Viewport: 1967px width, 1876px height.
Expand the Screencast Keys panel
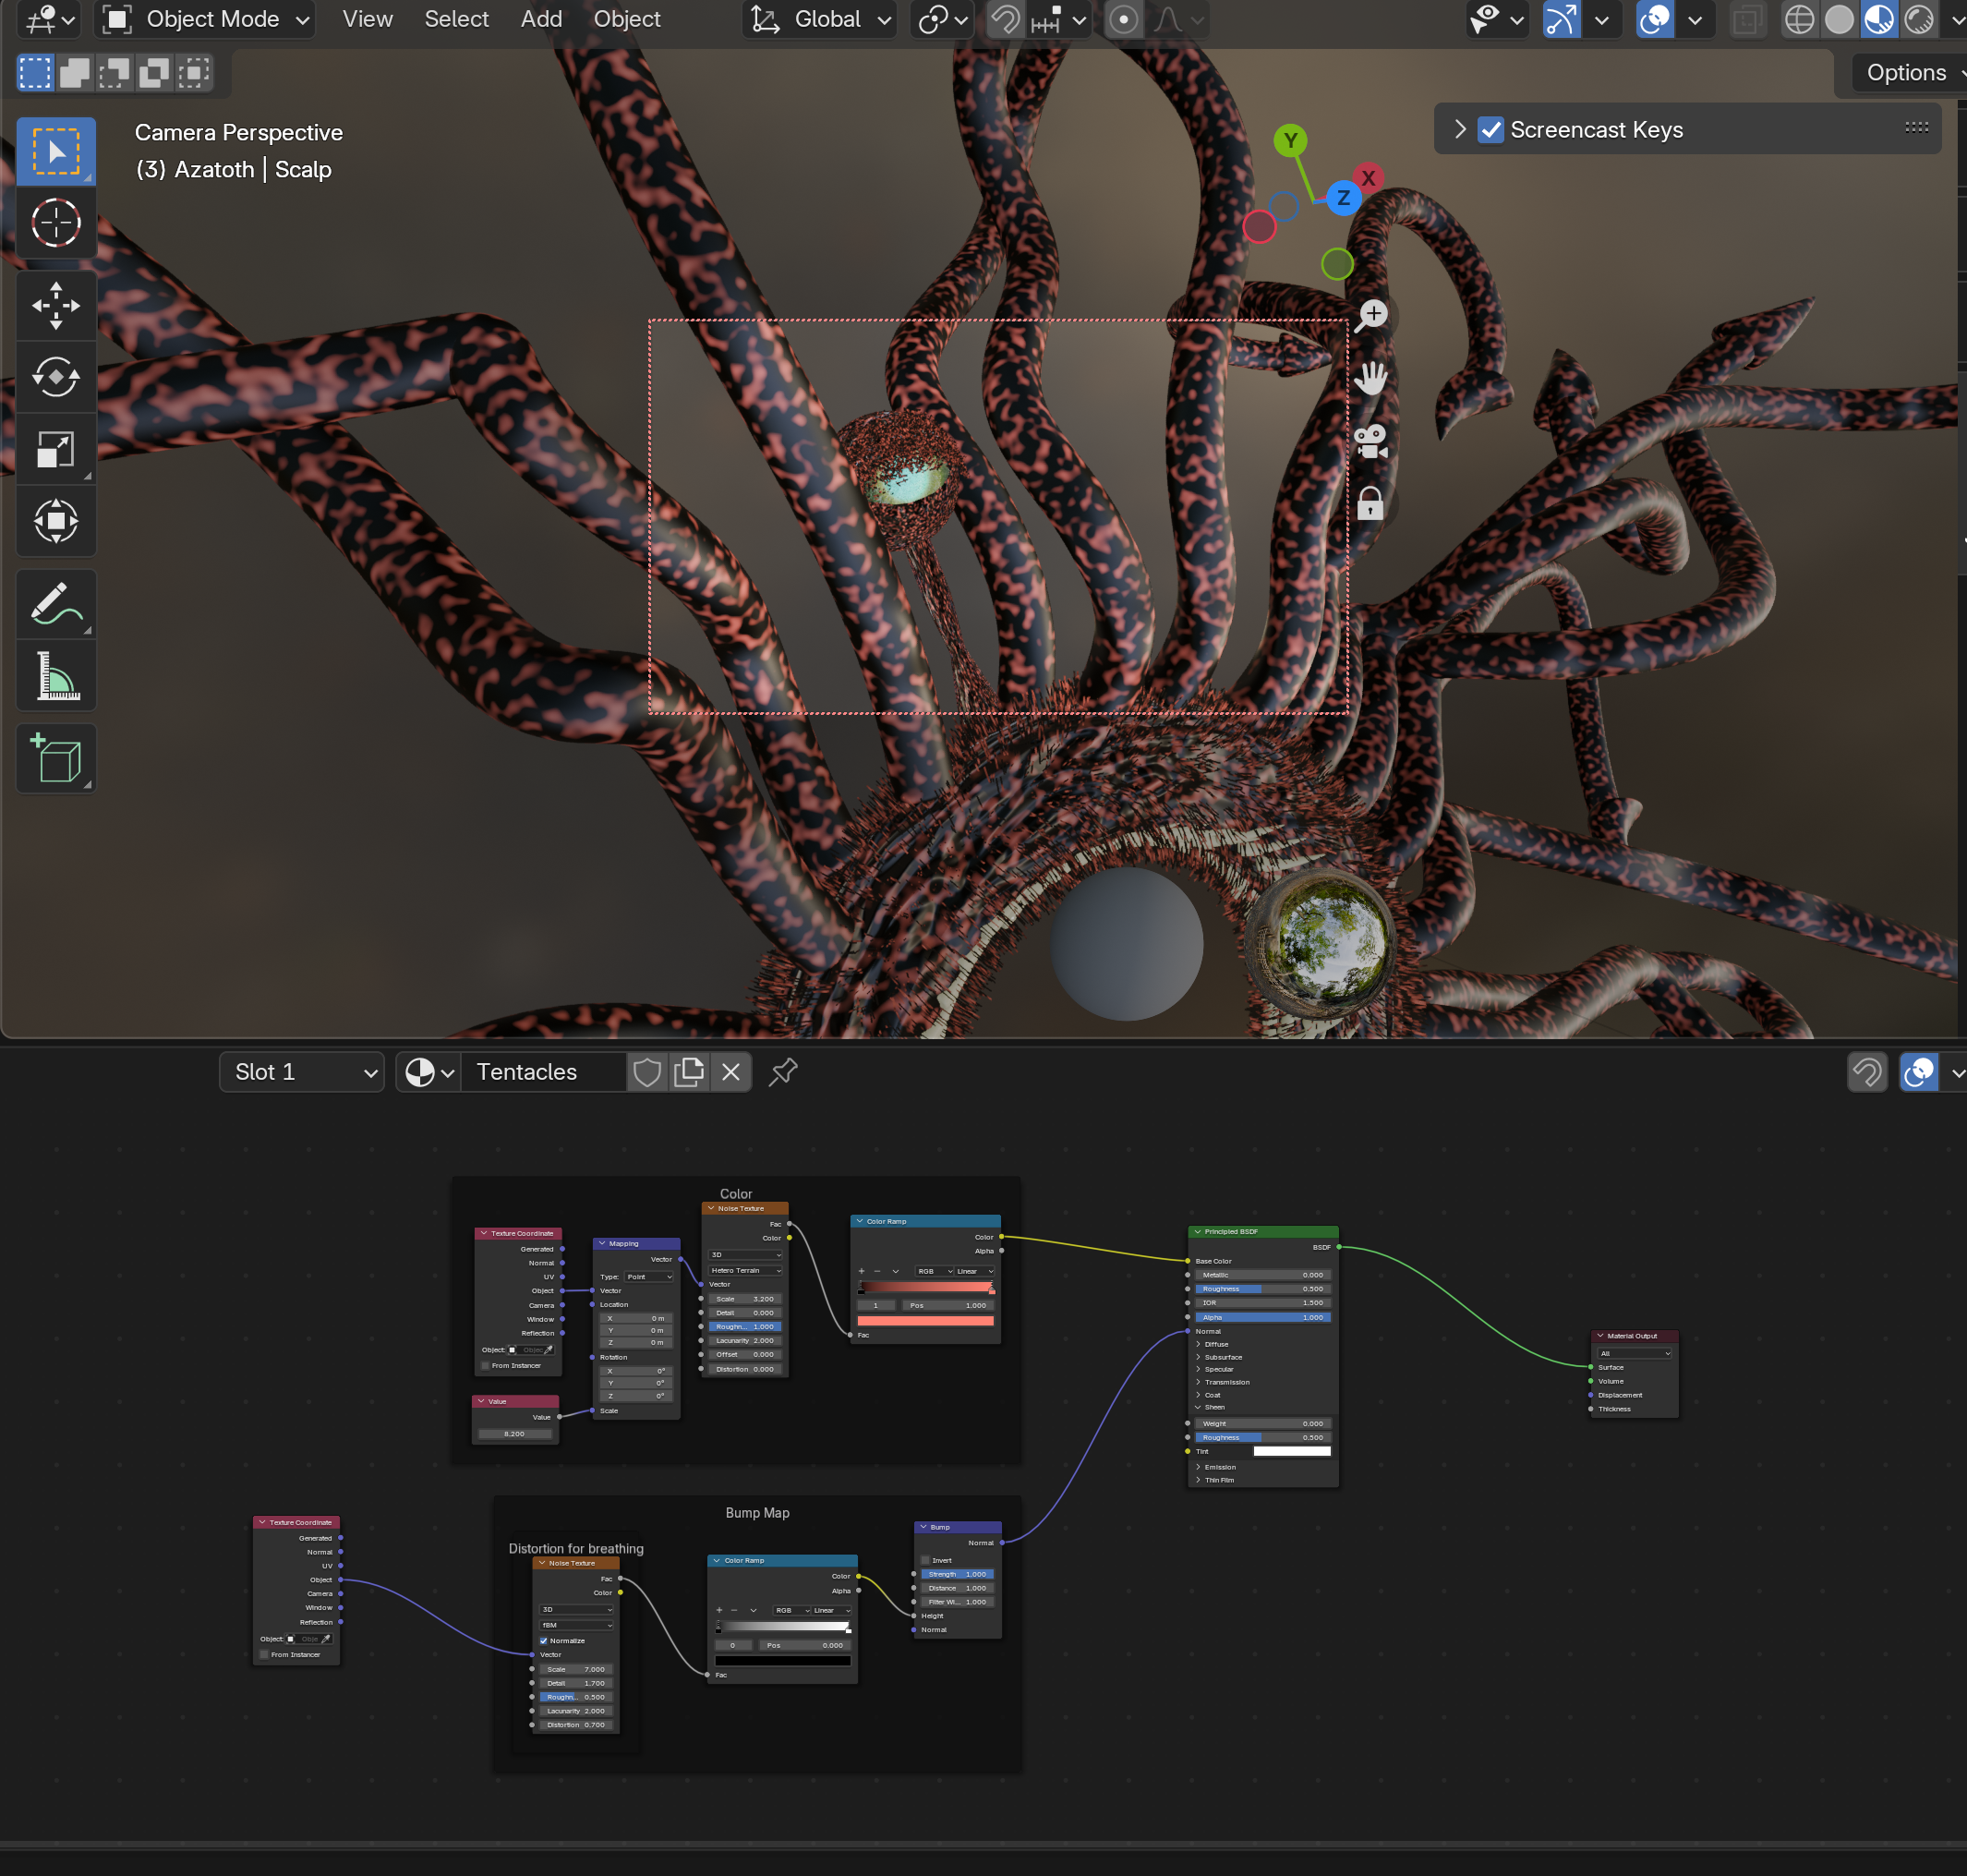coord(1460,130)
